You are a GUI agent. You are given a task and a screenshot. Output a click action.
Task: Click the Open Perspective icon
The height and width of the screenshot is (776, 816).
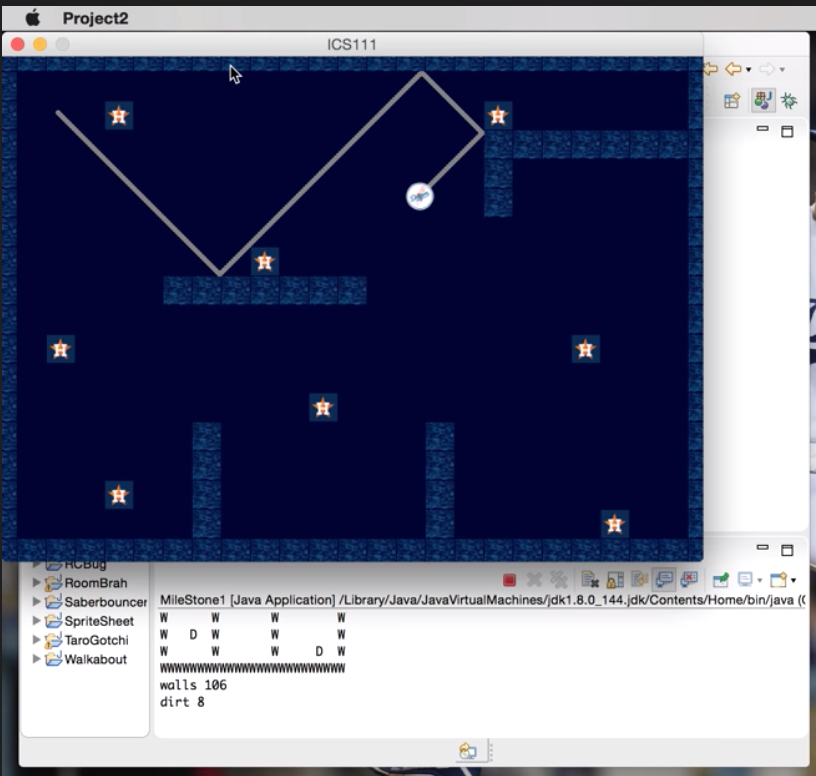tap(732, 100)
